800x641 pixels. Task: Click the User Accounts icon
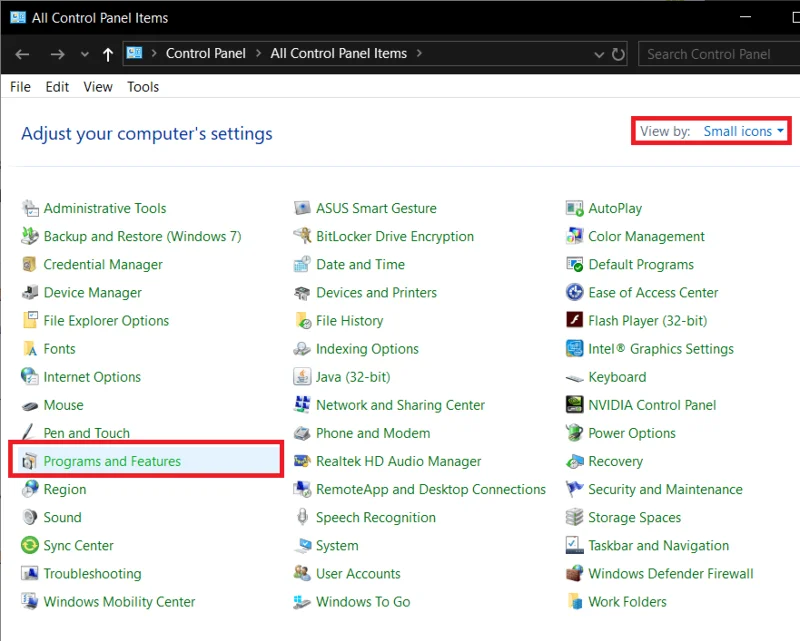tap(302, 573)
